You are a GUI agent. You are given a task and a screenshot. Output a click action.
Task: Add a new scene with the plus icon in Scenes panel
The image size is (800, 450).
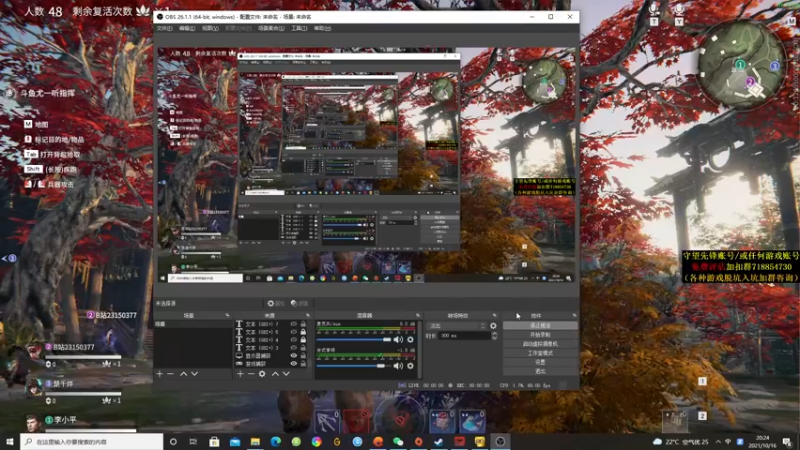point(160,374)
